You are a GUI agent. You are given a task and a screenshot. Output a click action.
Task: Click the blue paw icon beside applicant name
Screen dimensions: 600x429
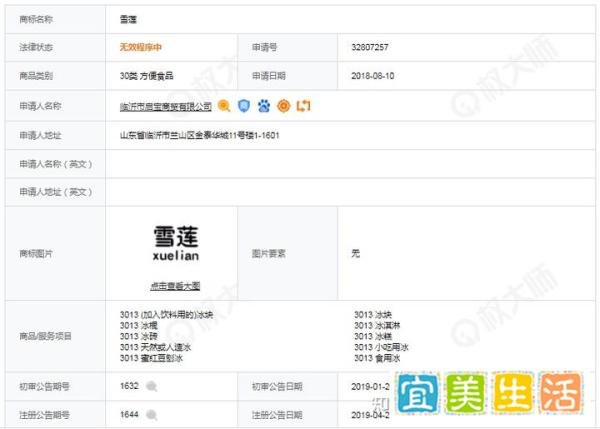[x=264, y=106]
